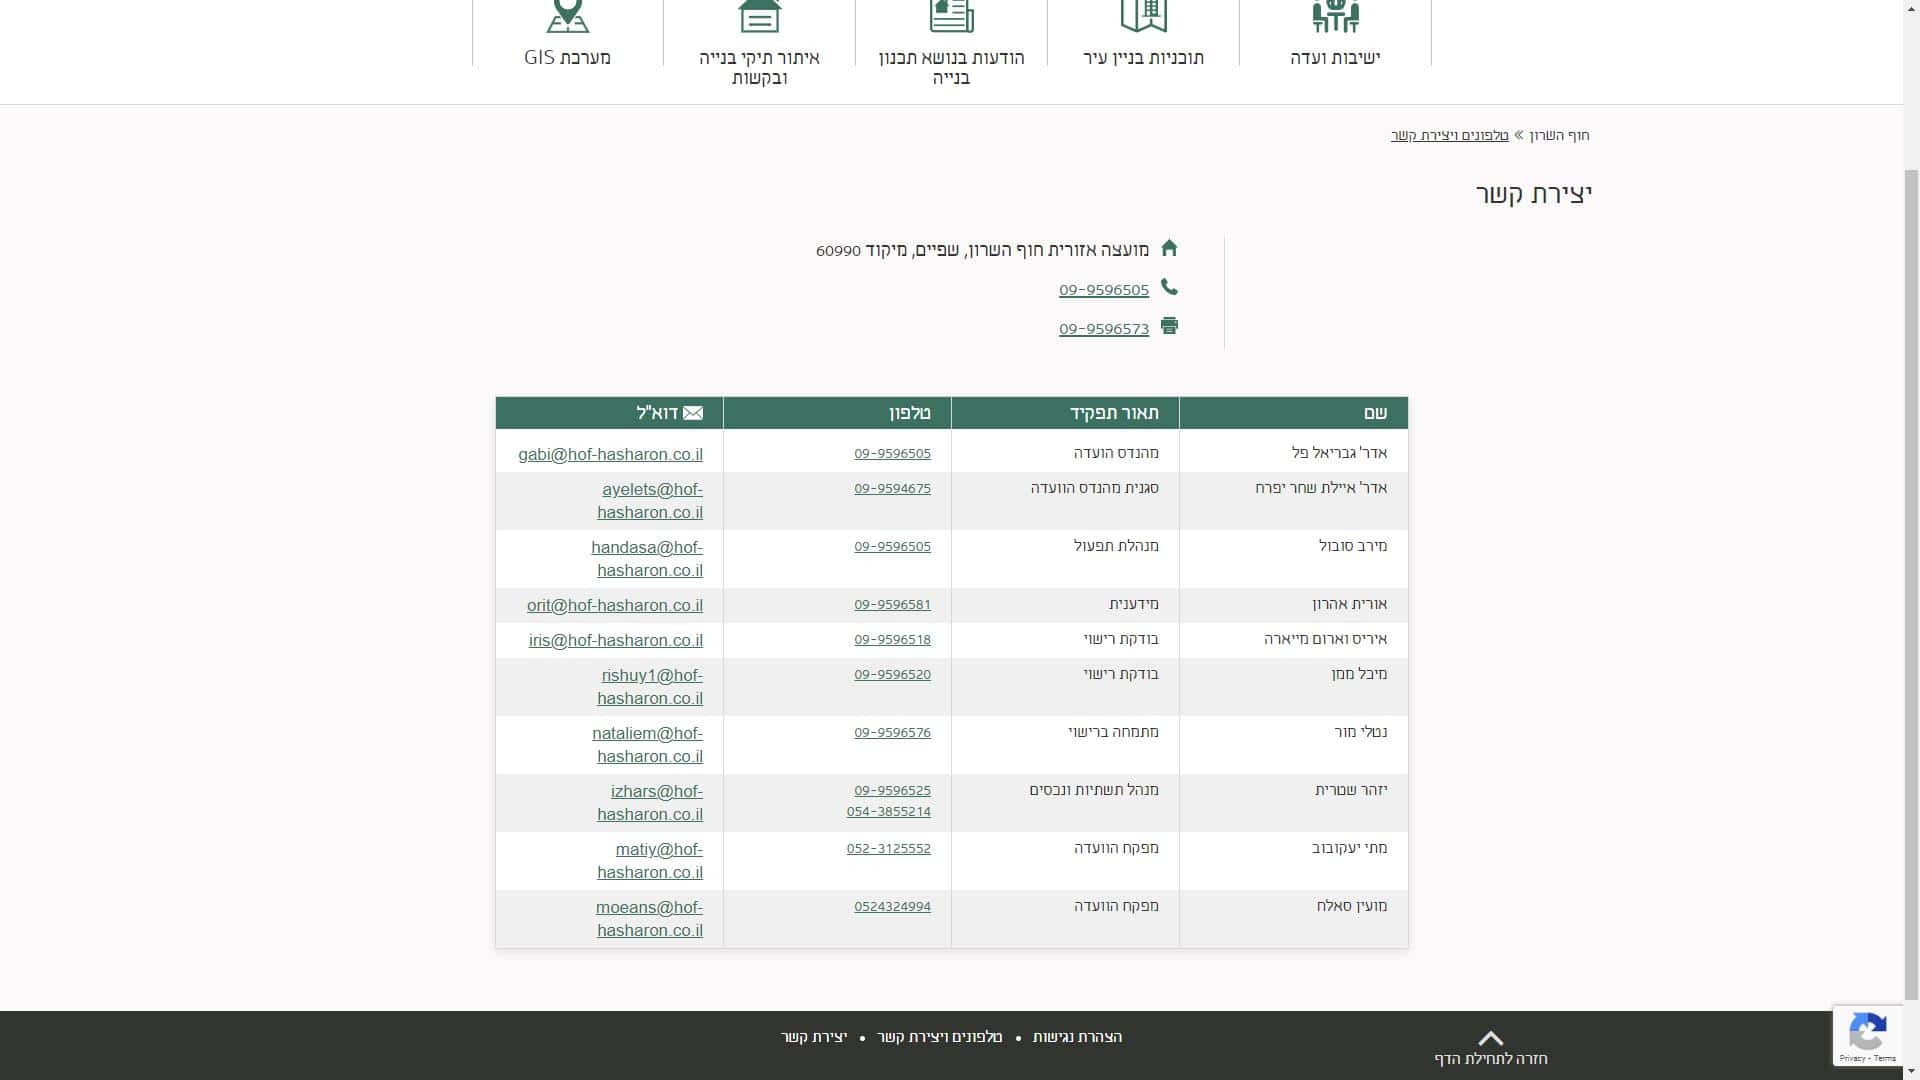Click phone number 09-9594675 in table

point(892,489)
